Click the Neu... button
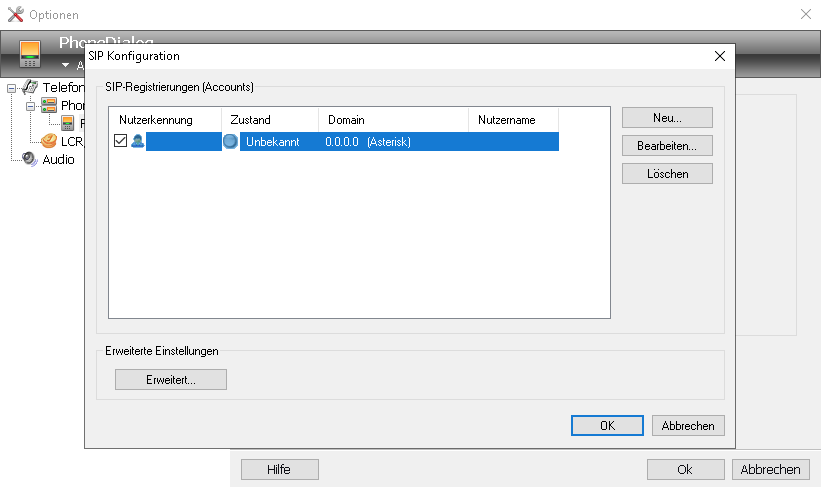The width and height of the screenshot is (821, 487). pyautogui.click(x=667, y=118)
